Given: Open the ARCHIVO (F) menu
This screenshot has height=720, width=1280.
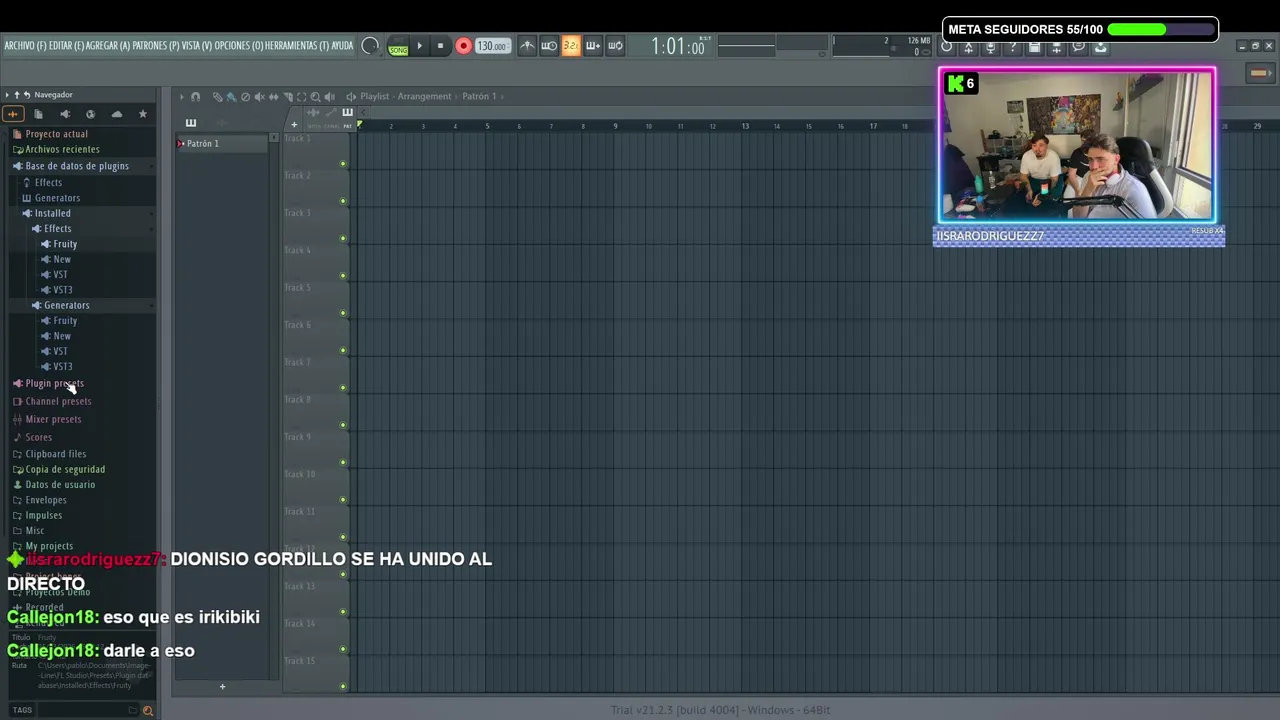Looking at the screenshot, I should [x=25, y=46].
